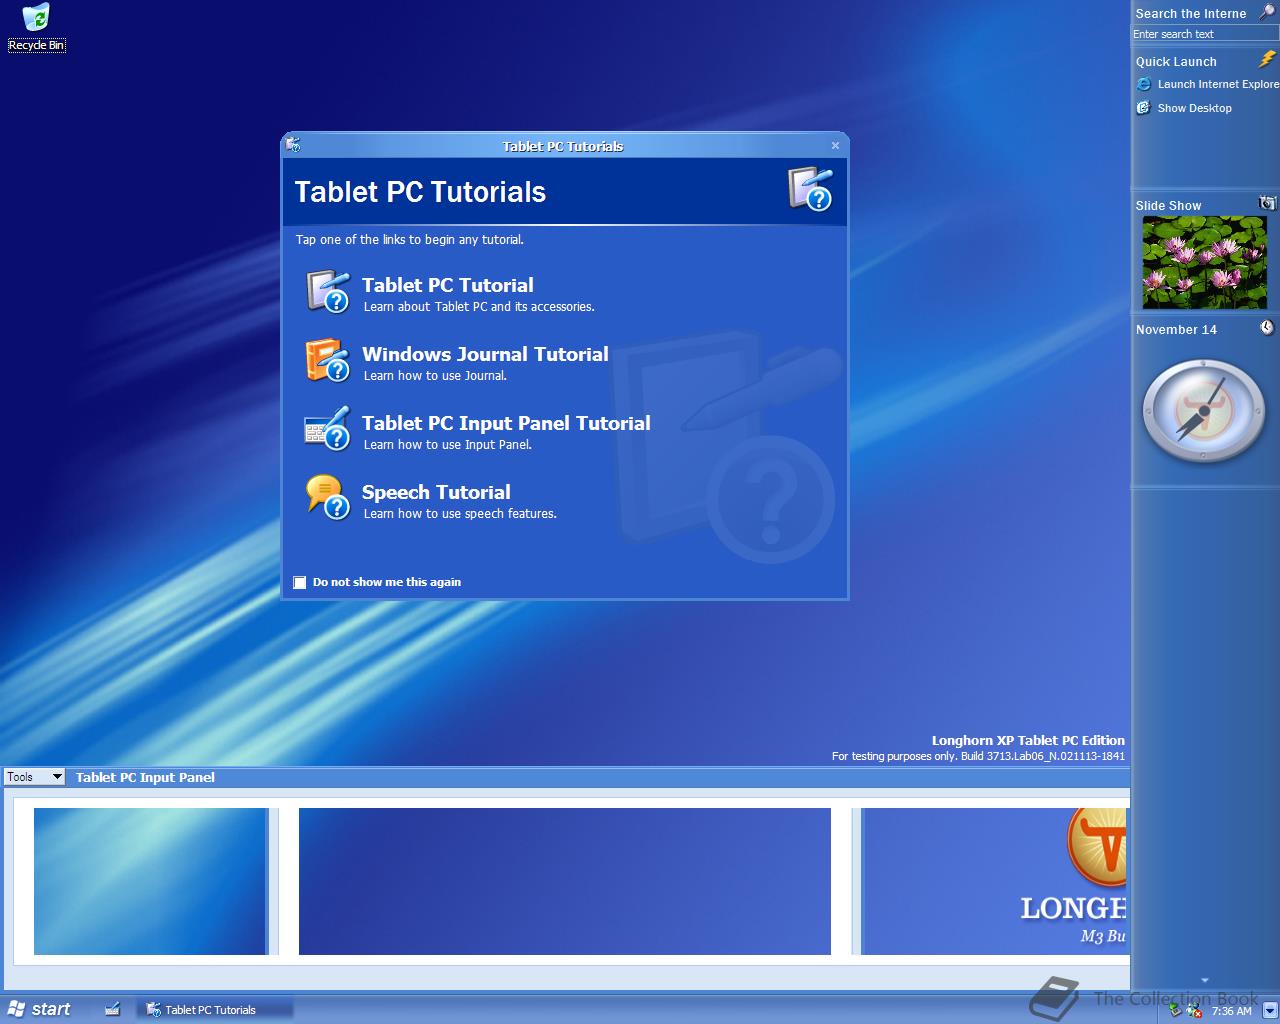Click 'Learn how to use speech features.' text
Viewport: 1280px width, 1024px height.
click(x=460, y=514)
